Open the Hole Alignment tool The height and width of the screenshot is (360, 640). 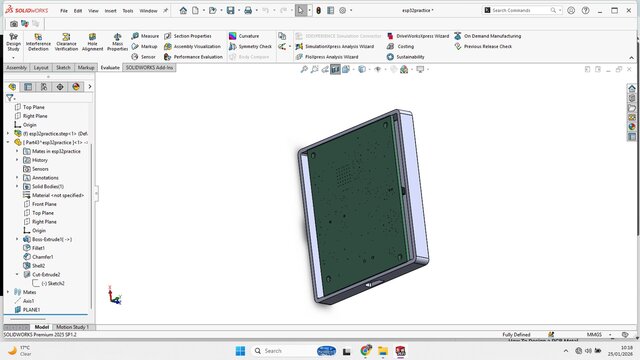coord(93,42)
